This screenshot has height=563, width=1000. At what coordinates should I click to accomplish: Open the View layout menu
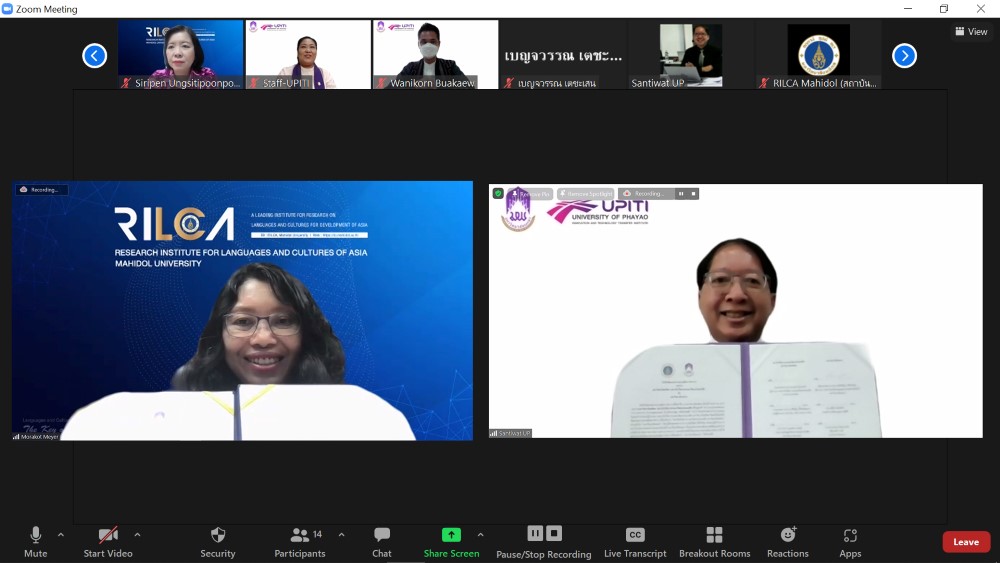(x=971, y=32)
